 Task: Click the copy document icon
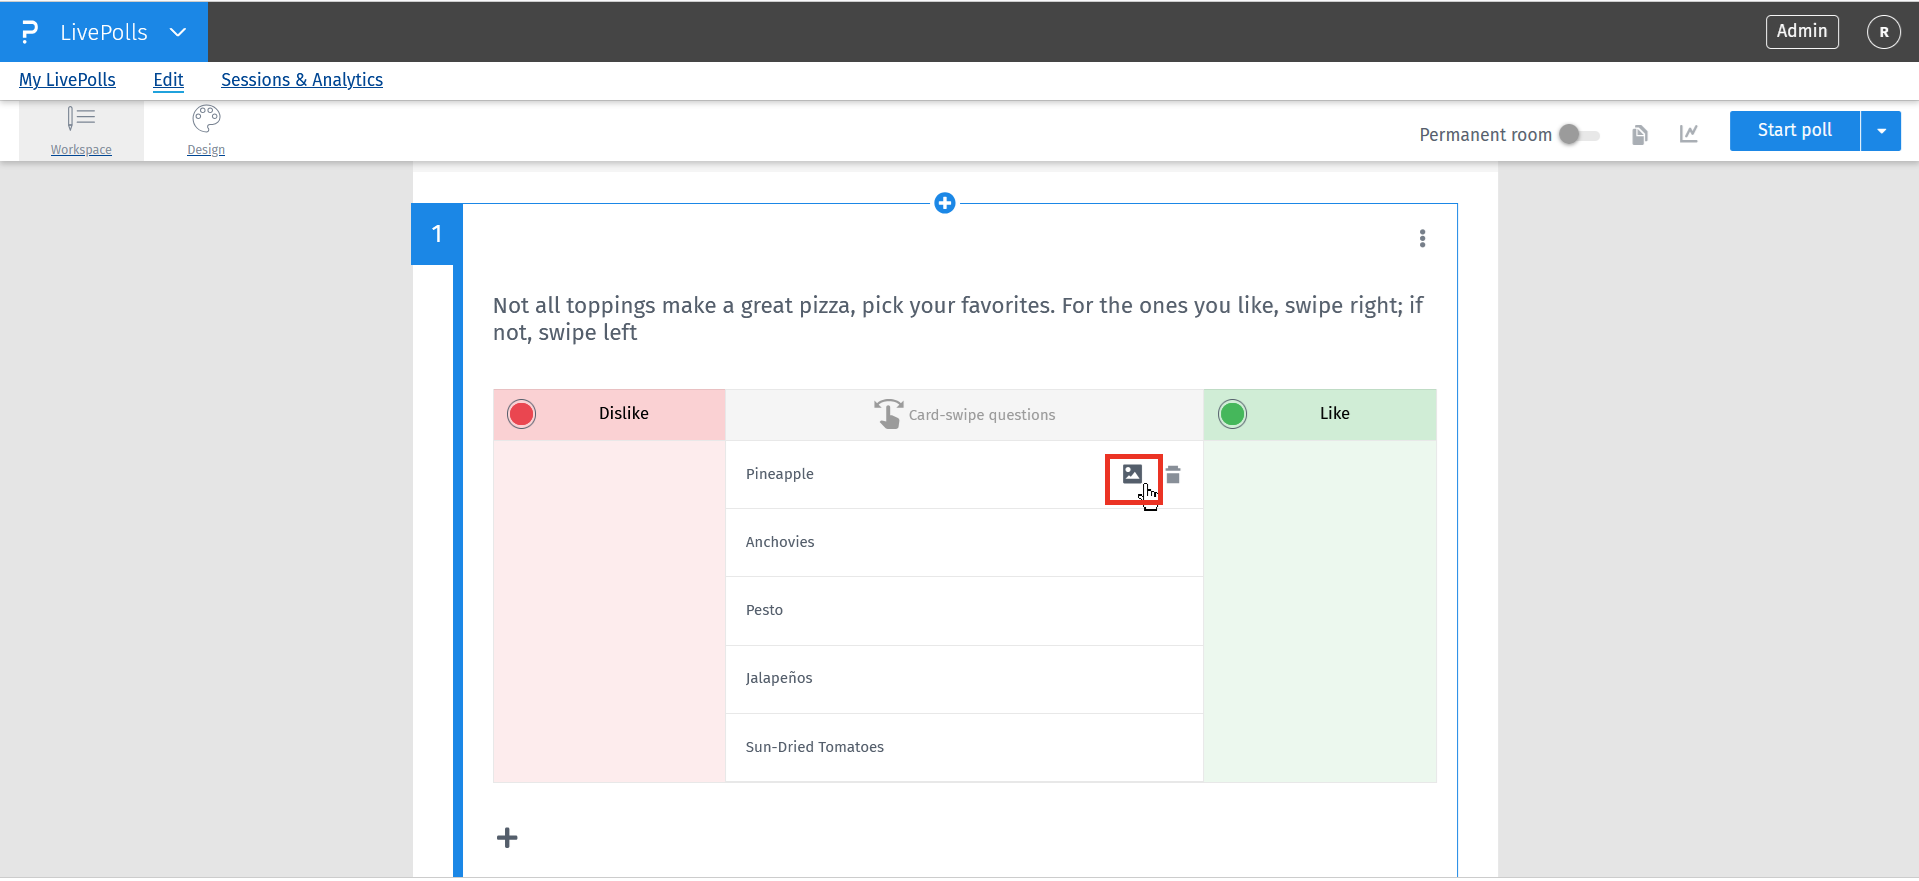tap(1639, 134)
